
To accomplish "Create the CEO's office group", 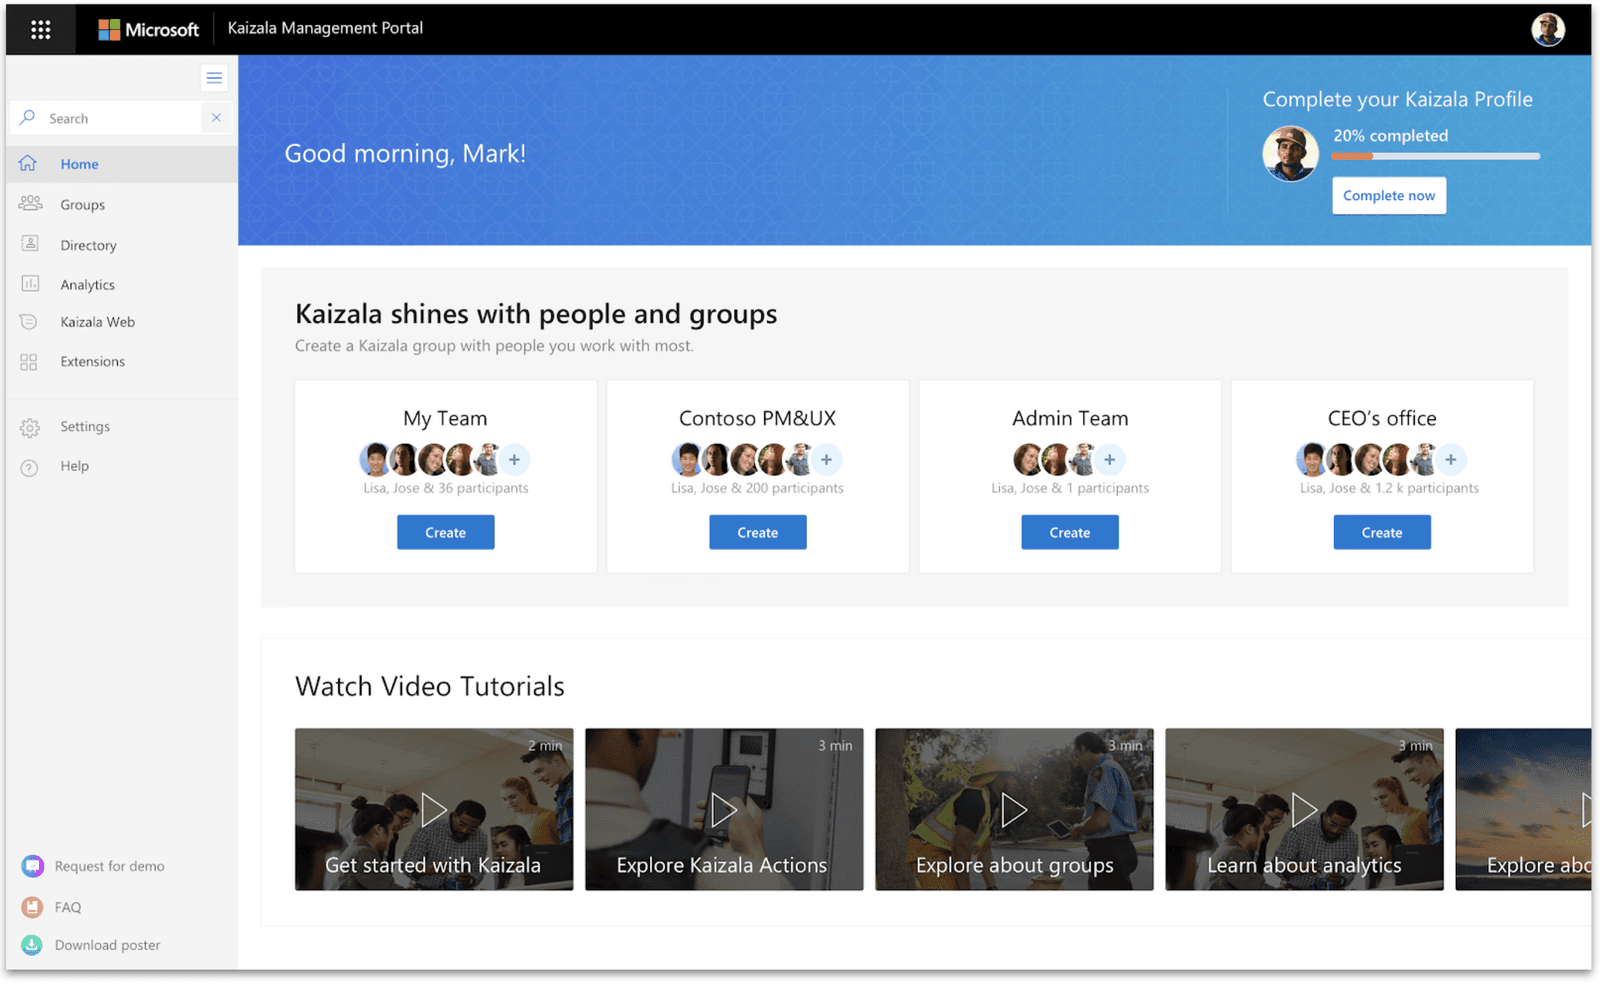I will (1381, 533).
